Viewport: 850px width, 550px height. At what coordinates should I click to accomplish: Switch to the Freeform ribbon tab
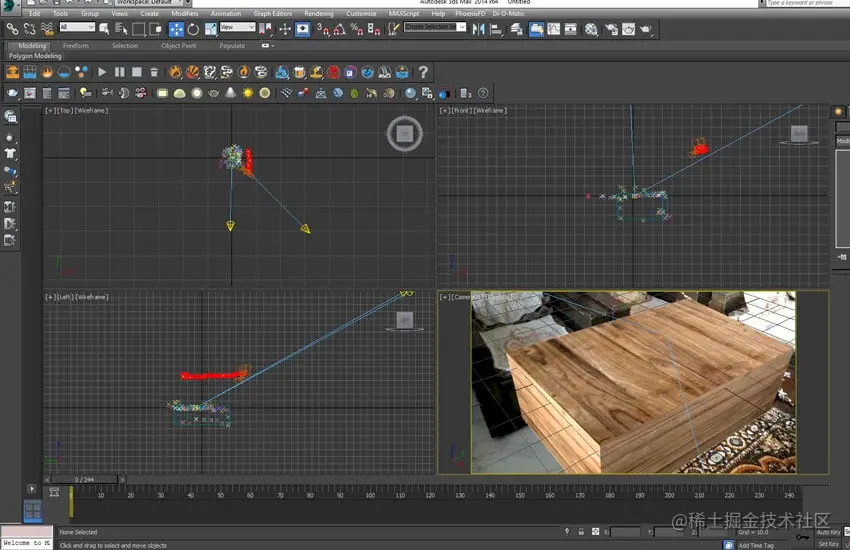[76, 46]
